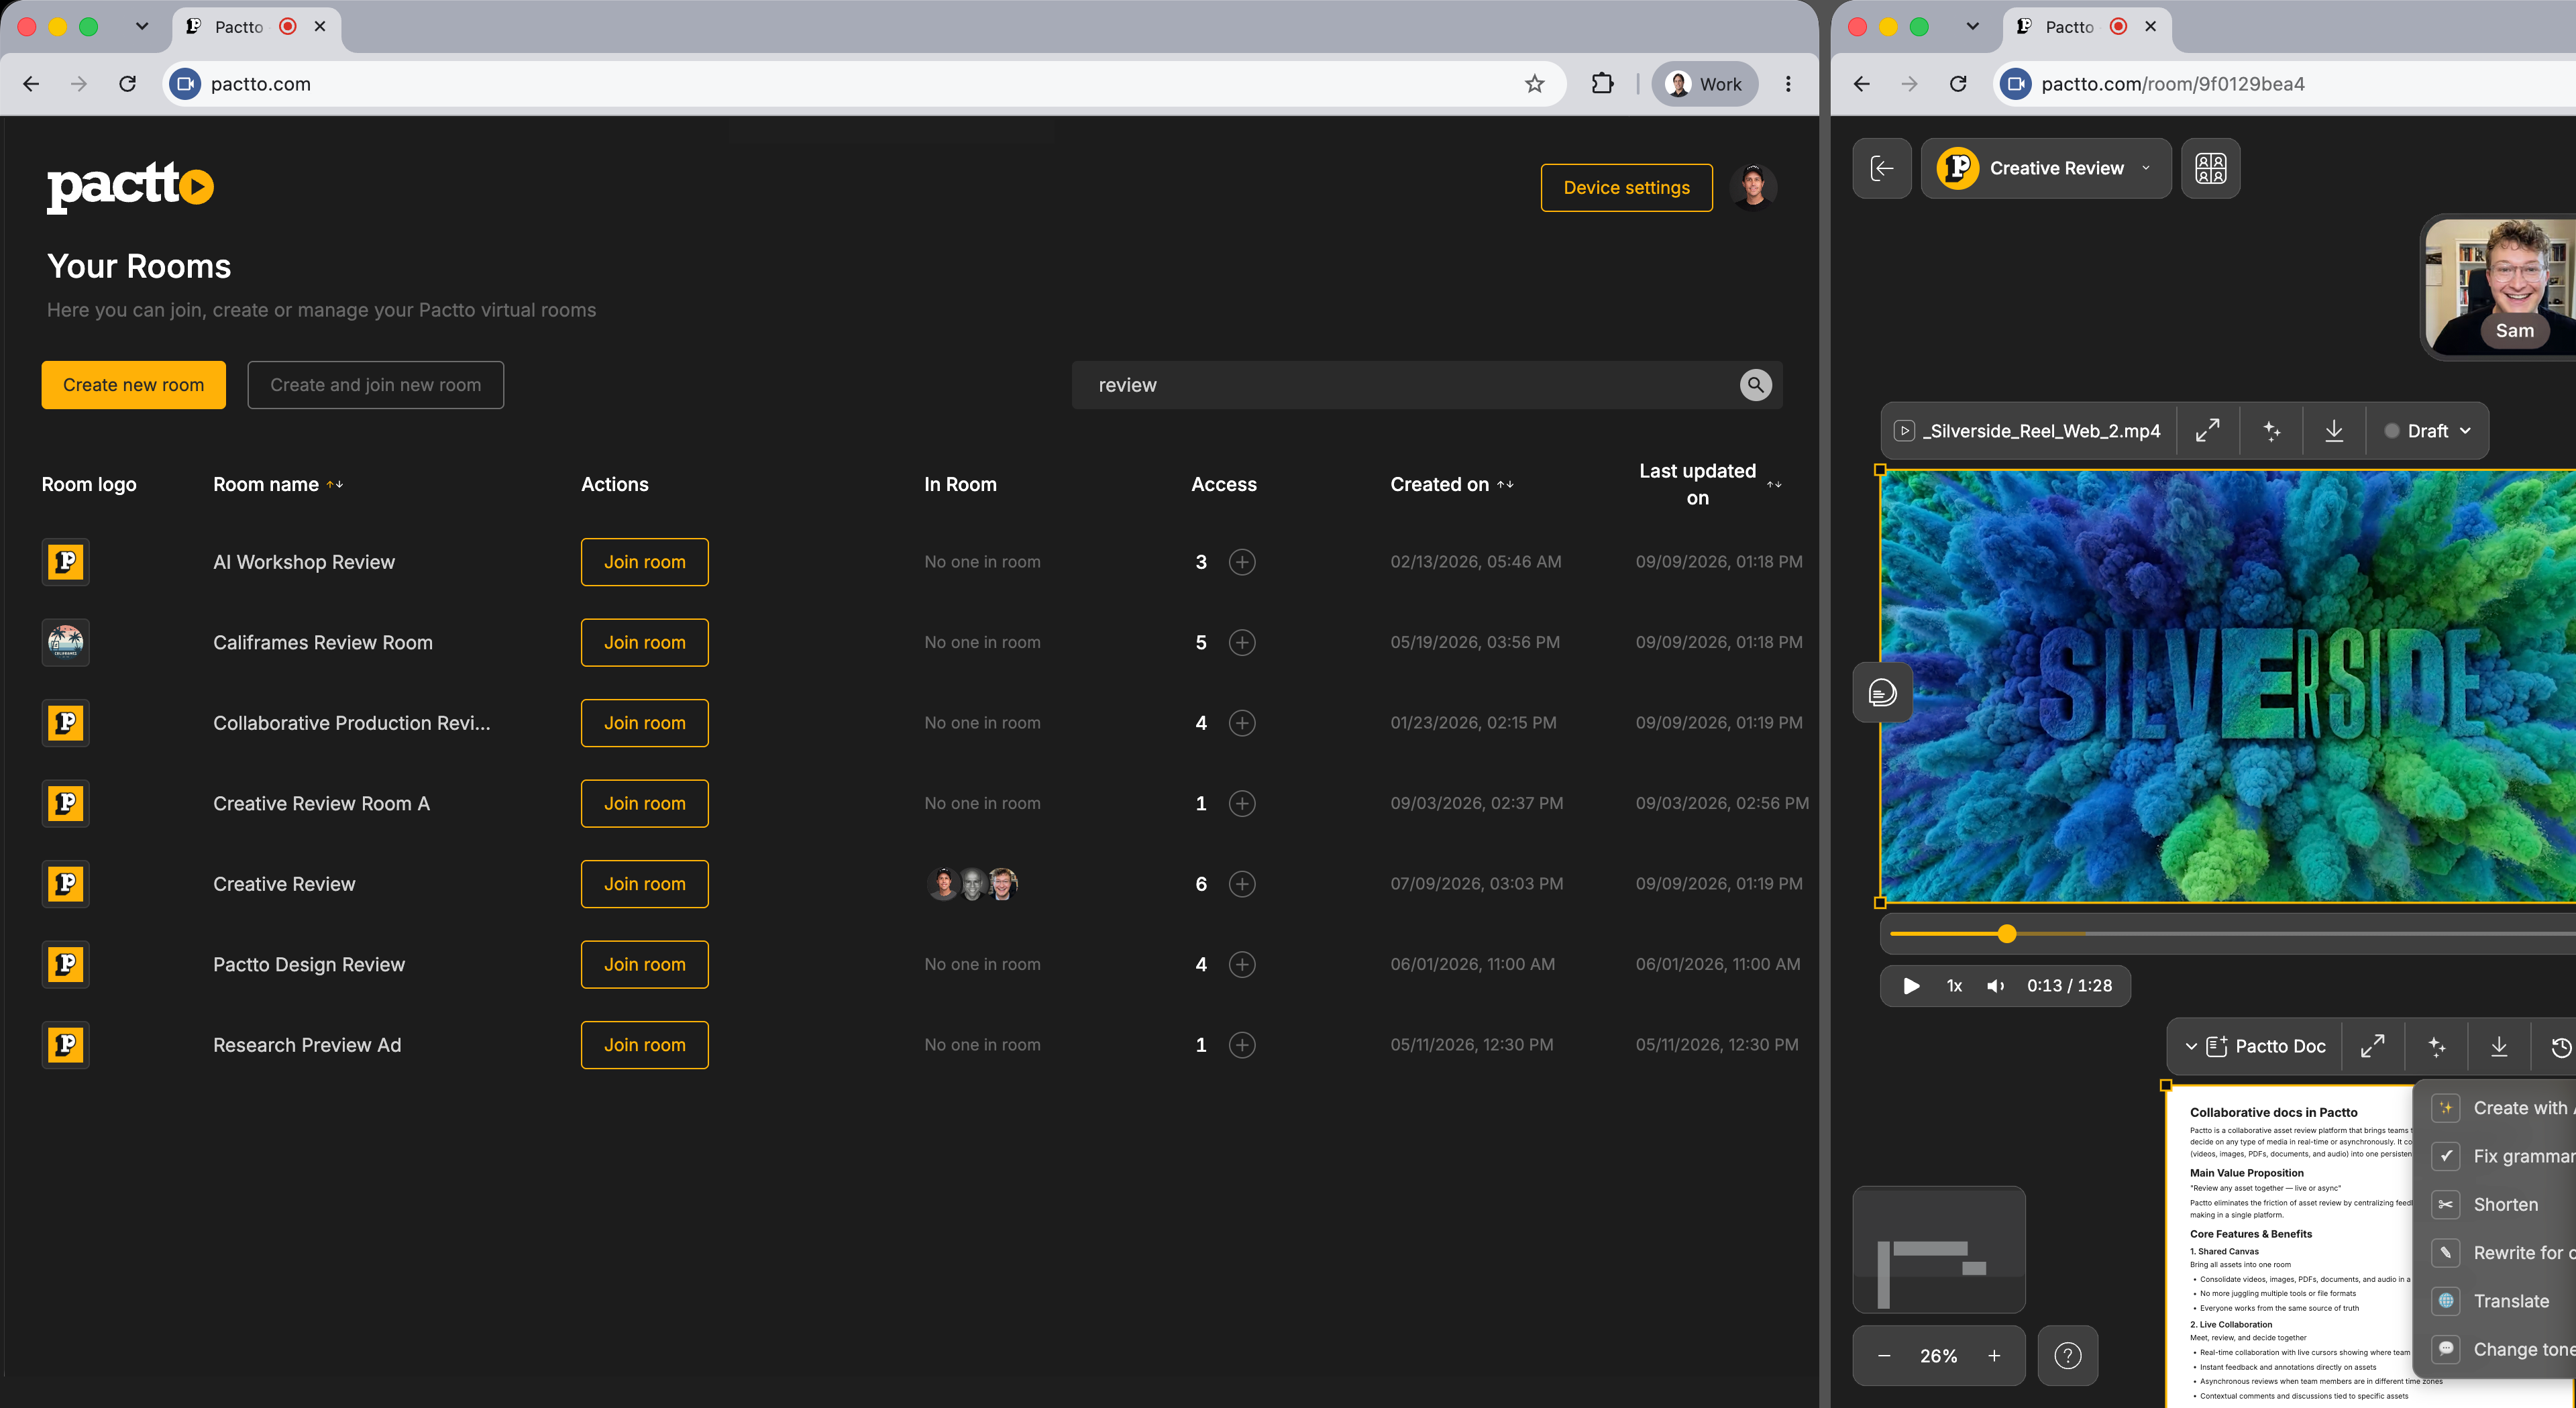Change the 1x playback speed

click(x=1954, y=986)
